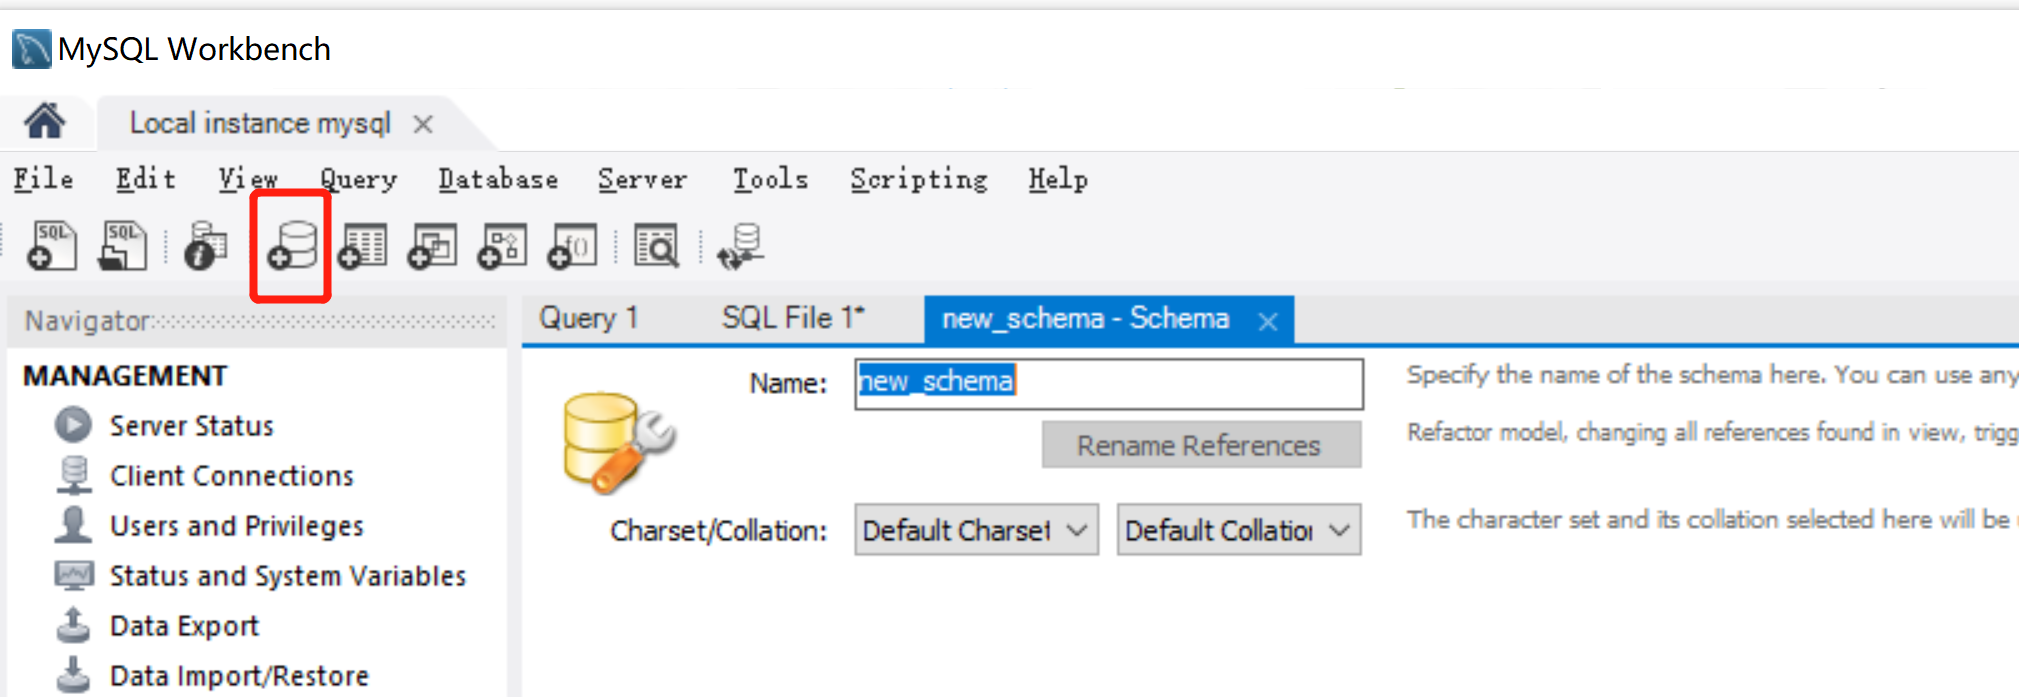Open the Tools menu

pyautogui.click(x=770, y=179)
